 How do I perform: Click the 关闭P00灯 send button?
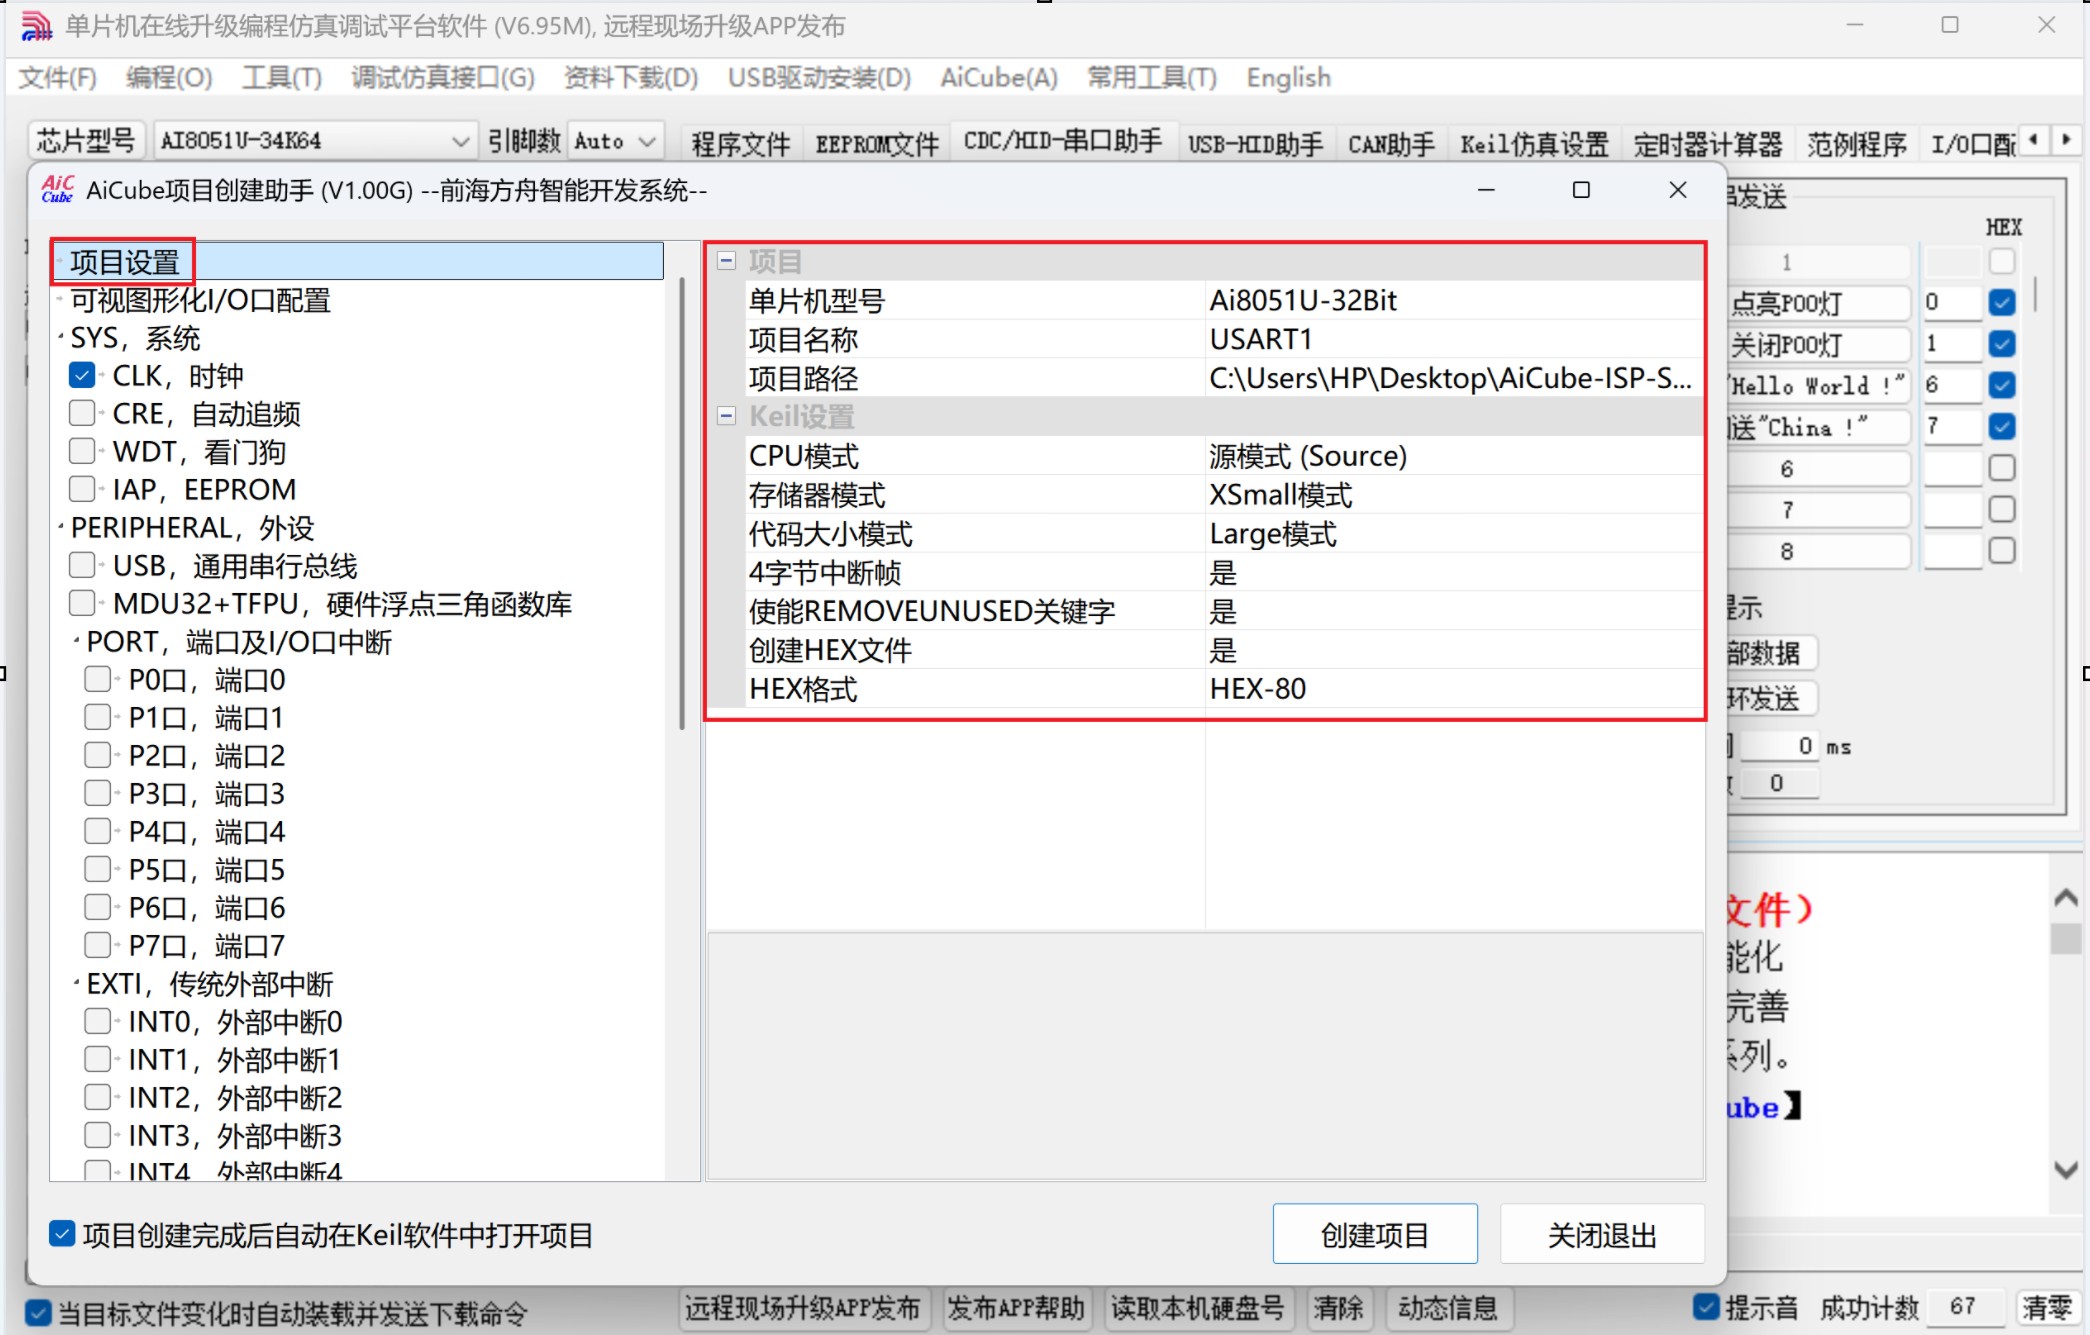coord(1818,345)
